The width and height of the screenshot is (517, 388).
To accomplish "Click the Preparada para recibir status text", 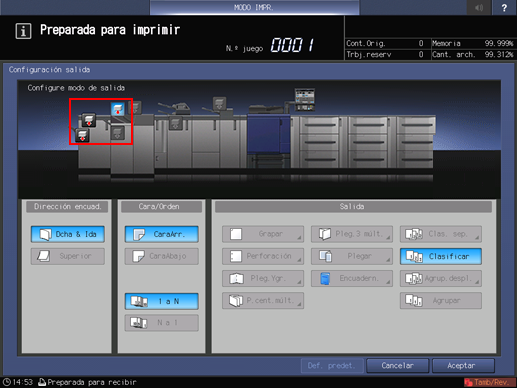I will [92, 382].
